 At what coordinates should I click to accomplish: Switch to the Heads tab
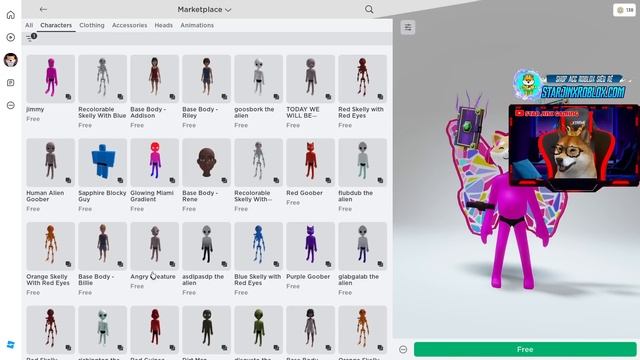point(163,25)
